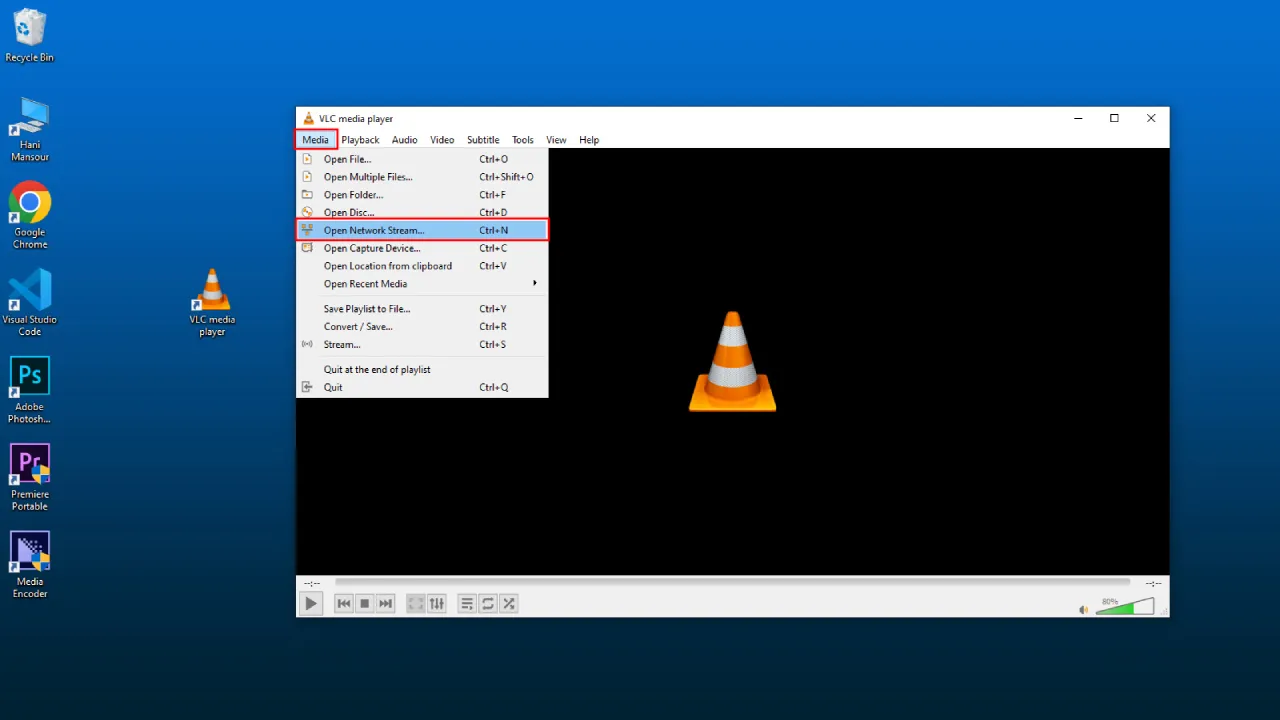
Task: Open the Subtitle menu
Action: click(x=483, y=140)
